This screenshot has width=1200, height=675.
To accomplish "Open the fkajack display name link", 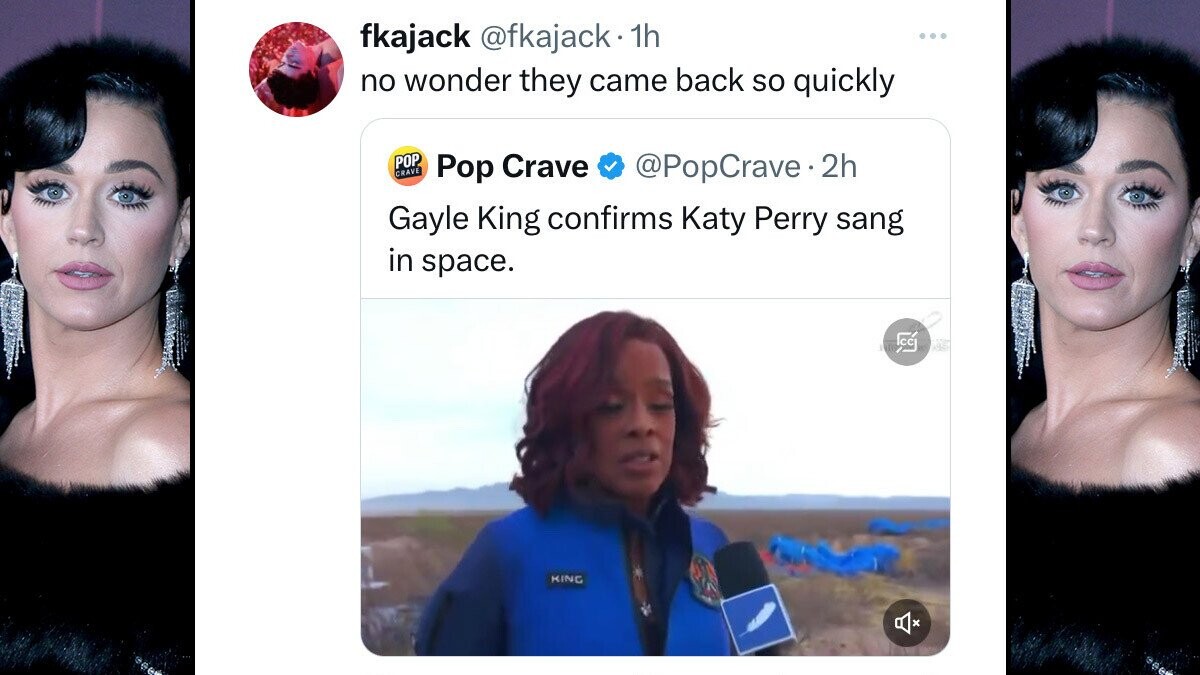I will pos(414,37).
